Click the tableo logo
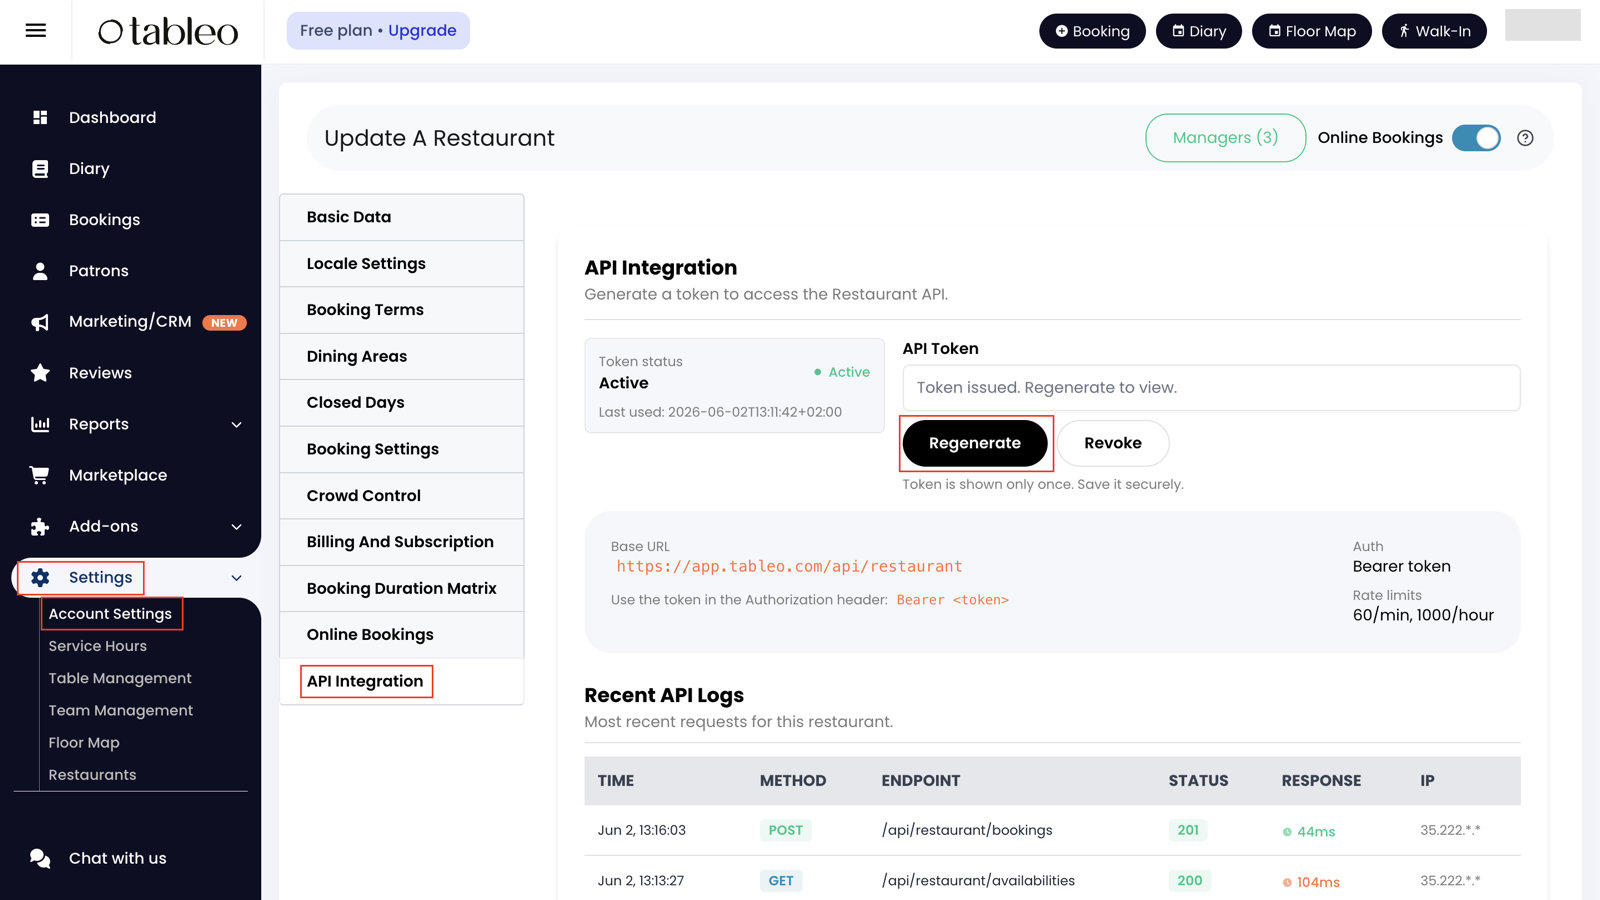This screenshot has height=900, width=1600. [x=168, y=32]
